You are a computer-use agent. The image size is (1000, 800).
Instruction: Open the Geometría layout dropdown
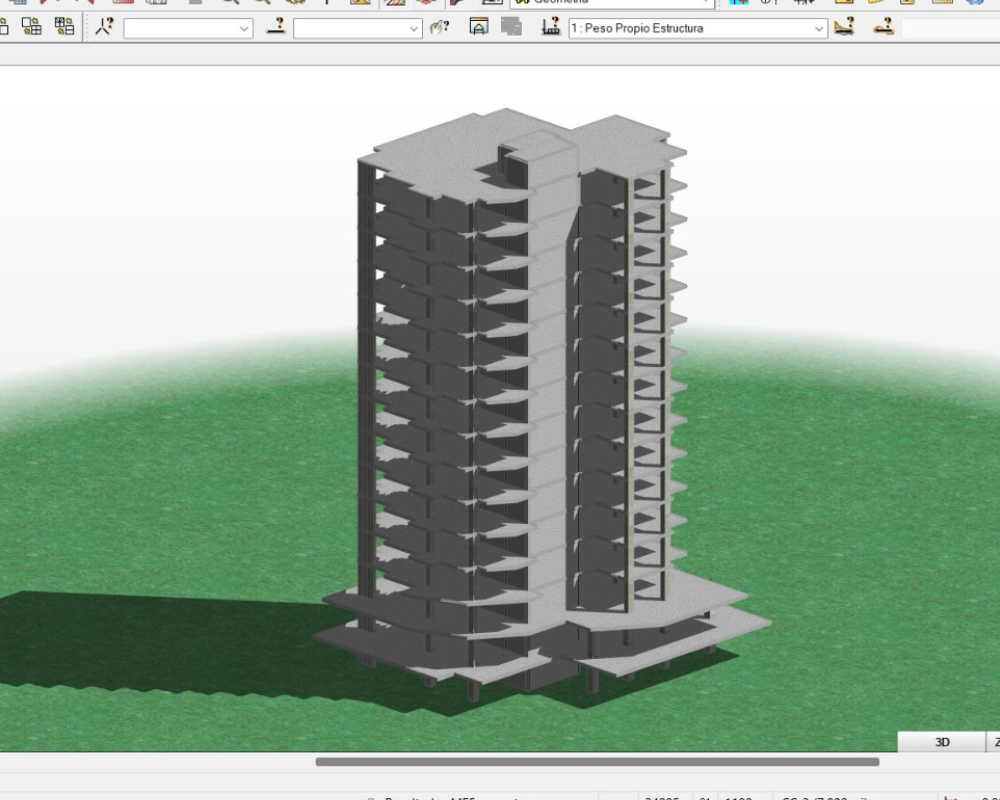(x=706, y=3)
